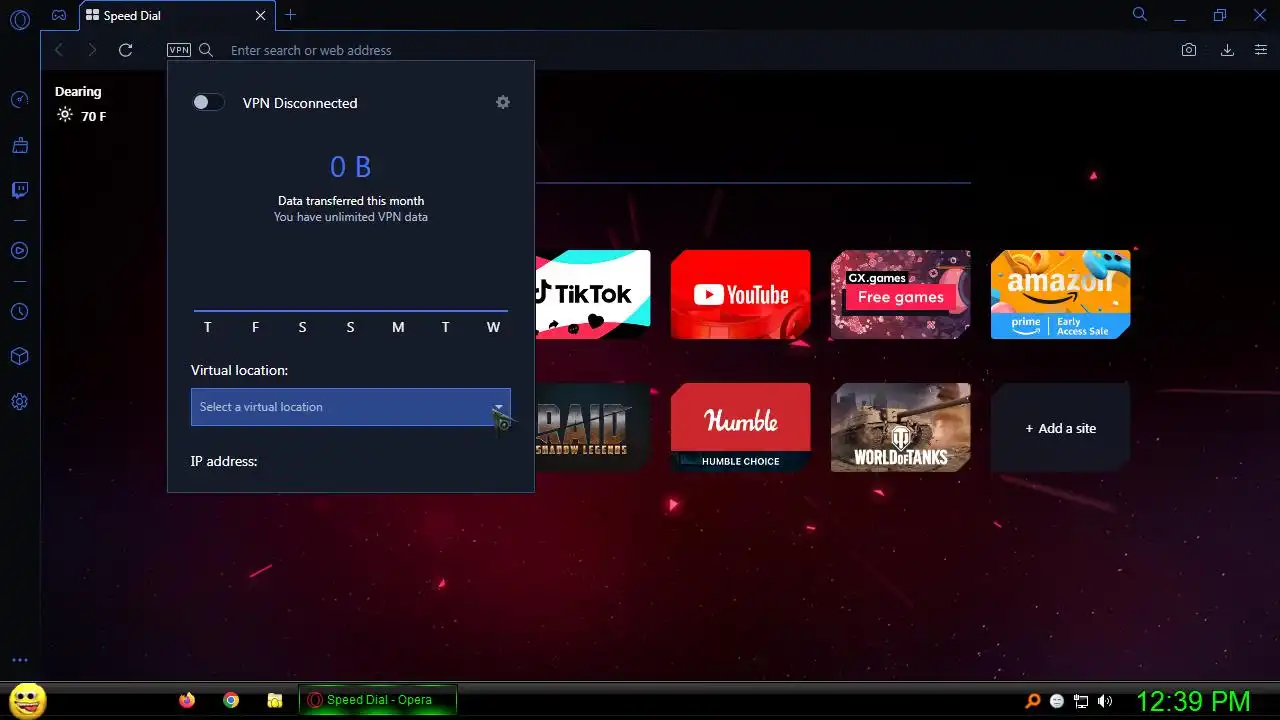Open VPN settings gear in popup

click(x=503, y=102)
